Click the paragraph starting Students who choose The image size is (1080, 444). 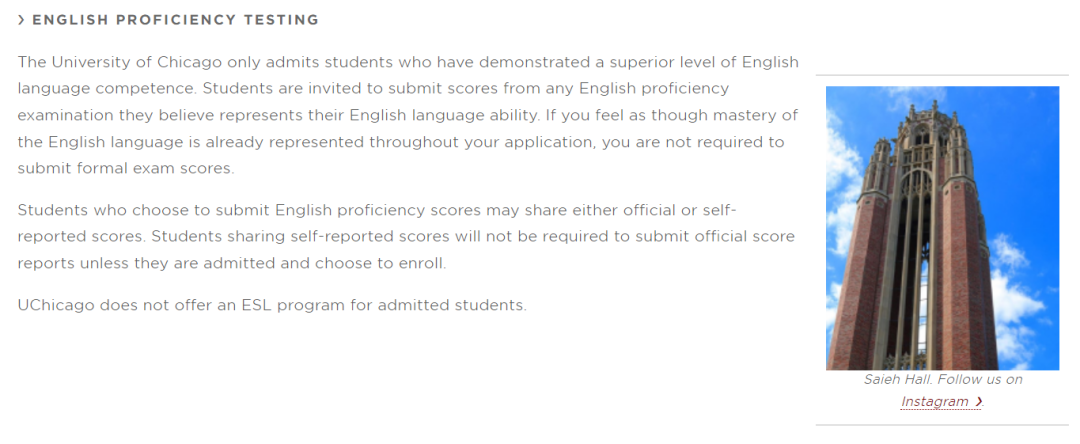click(406, 236)
